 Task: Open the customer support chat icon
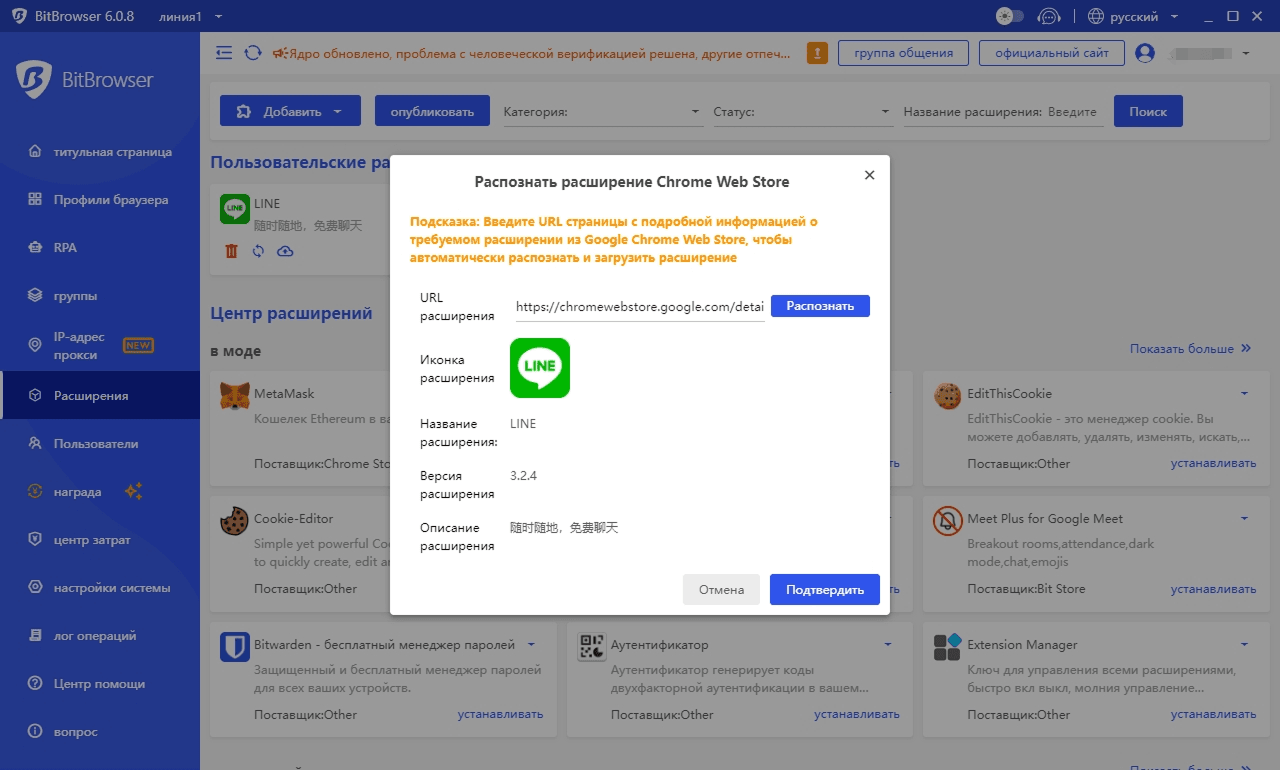click(x=1049, y=16)
